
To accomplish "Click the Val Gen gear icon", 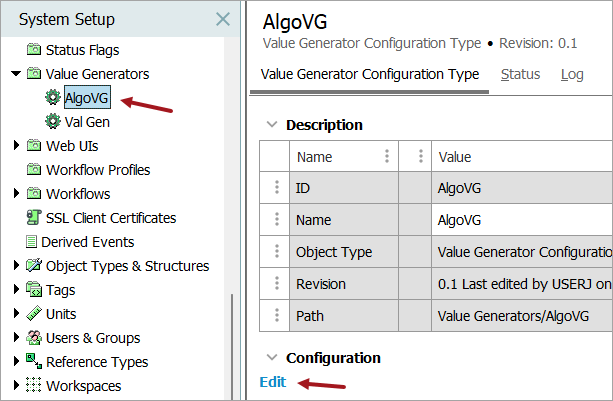I will pos(53,122).
